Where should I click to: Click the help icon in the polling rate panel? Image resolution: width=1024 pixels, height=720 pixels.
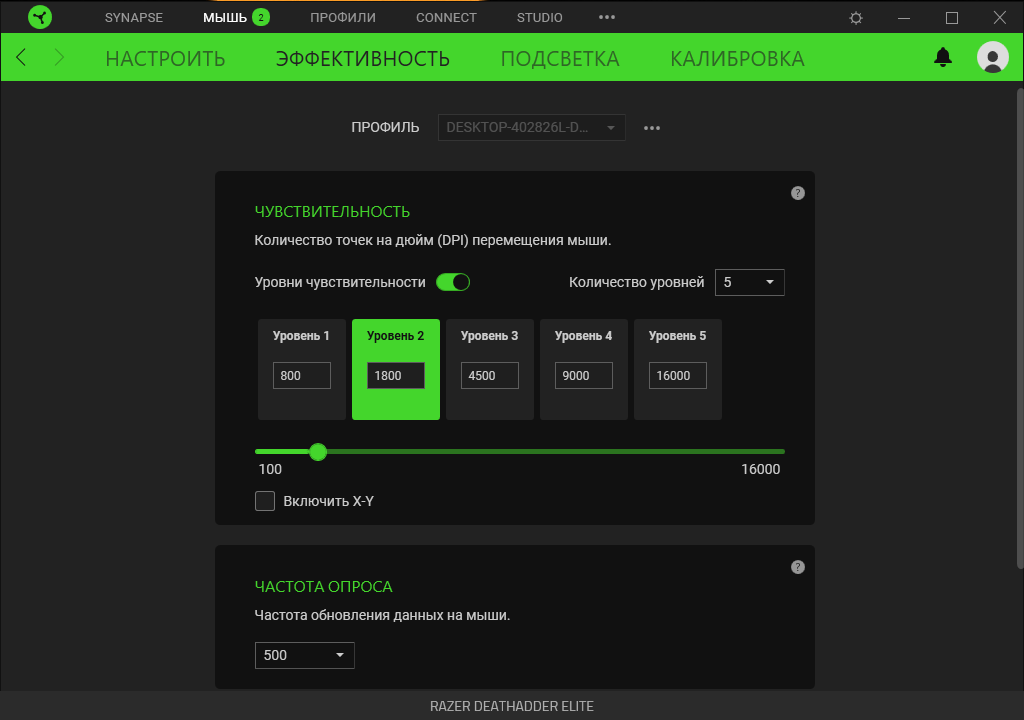tap(797, 566)
